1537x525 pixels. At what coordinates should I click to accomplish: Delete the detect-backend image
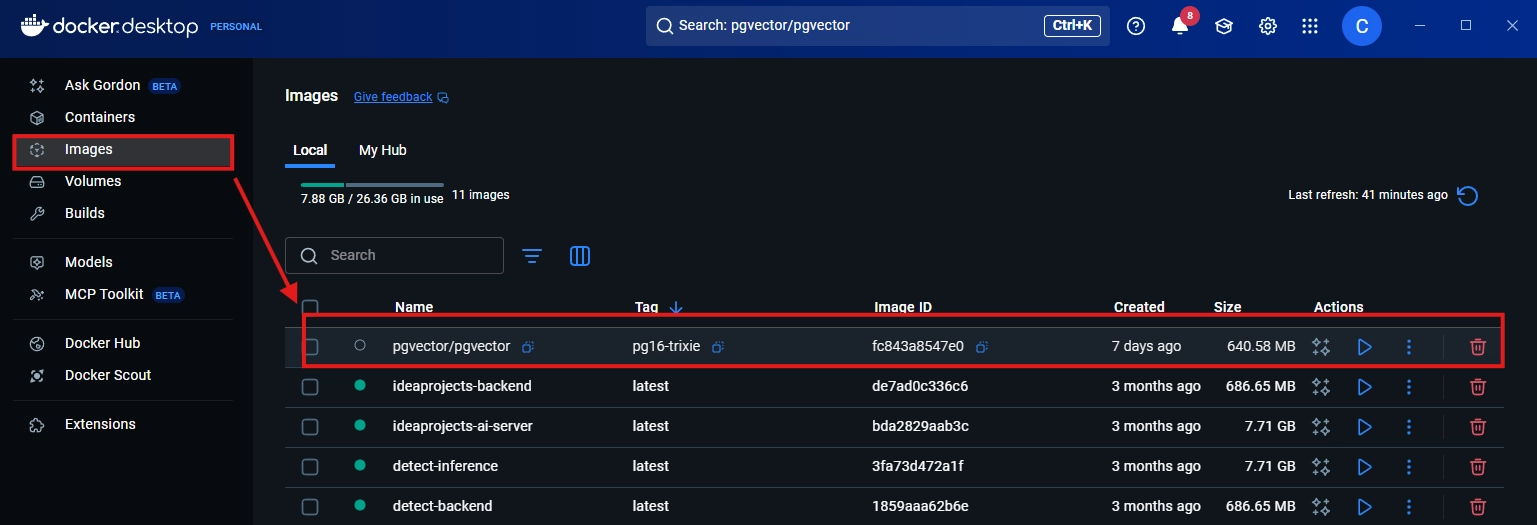[1477, 506]
